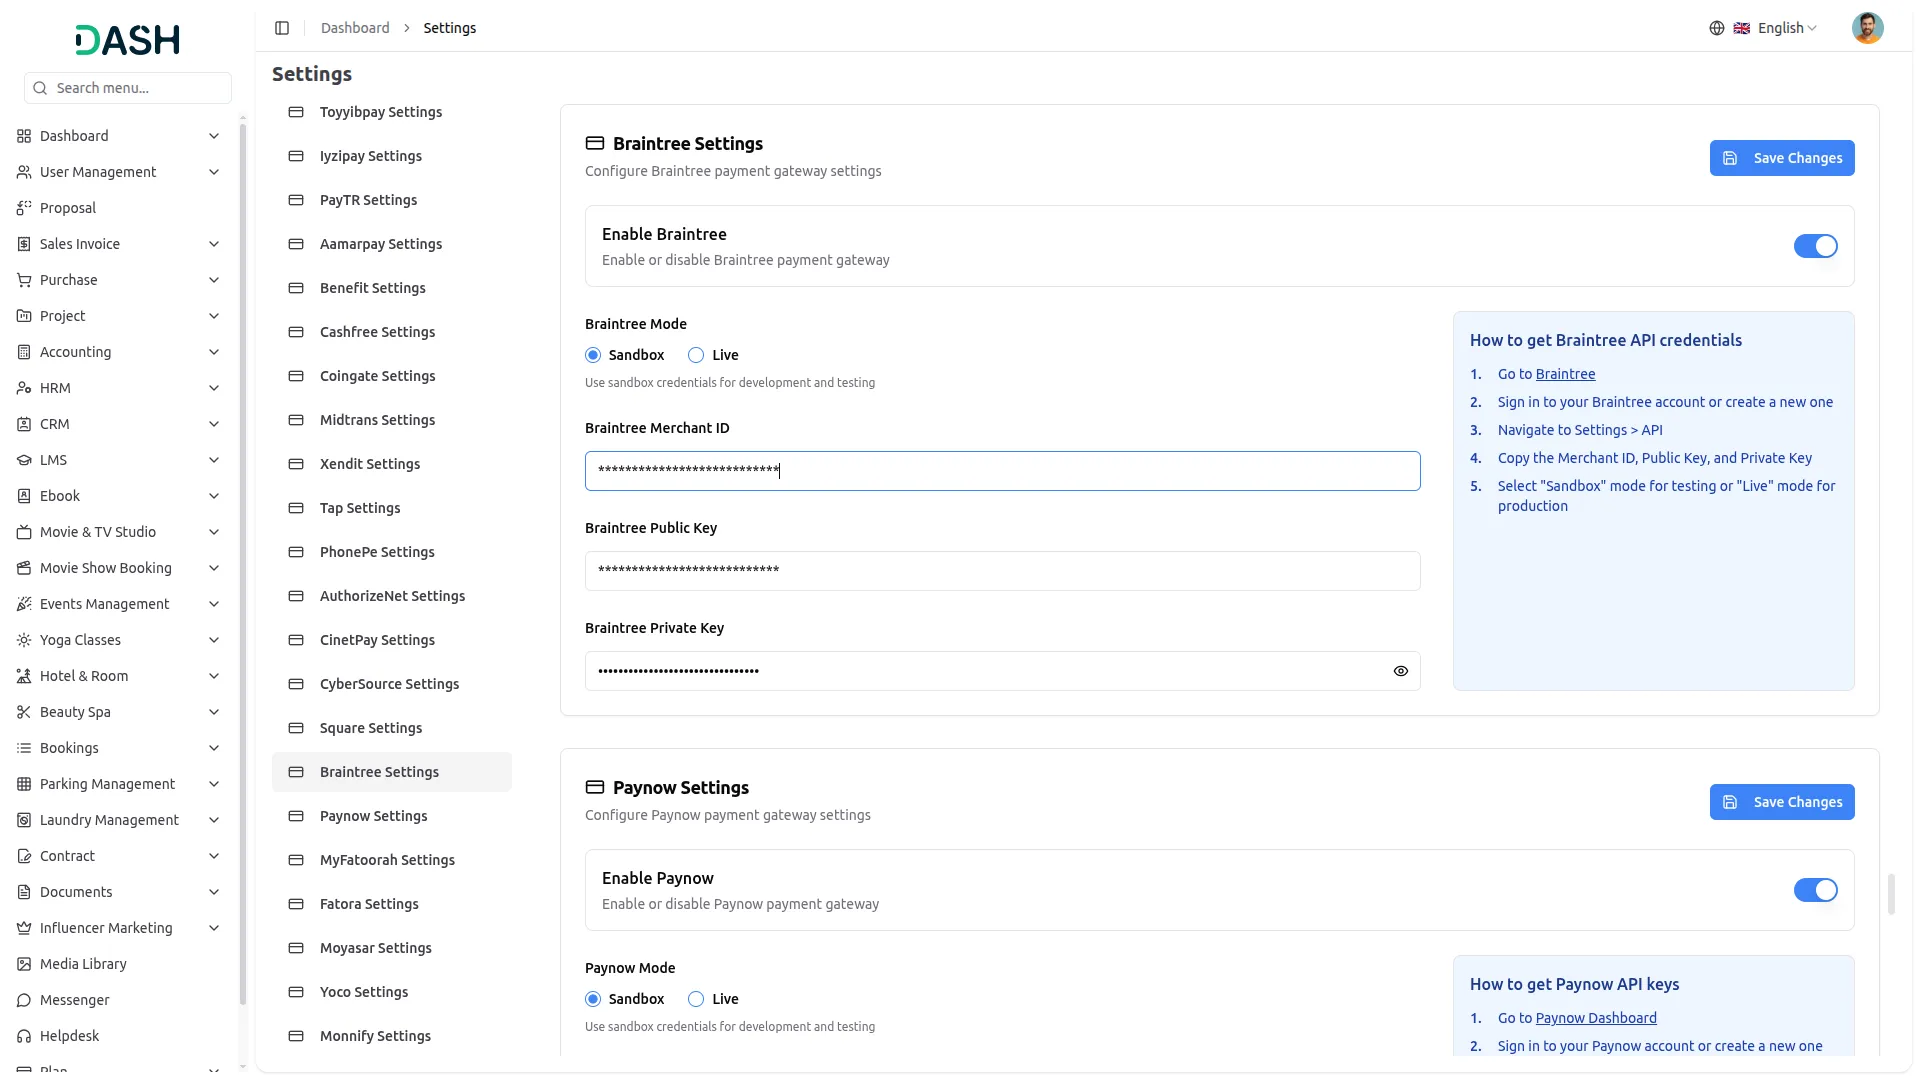The width and height of the screenshot is (1920, 1080).
Task: Click the Proposal sidebar icon
Action: click(24, 208)
